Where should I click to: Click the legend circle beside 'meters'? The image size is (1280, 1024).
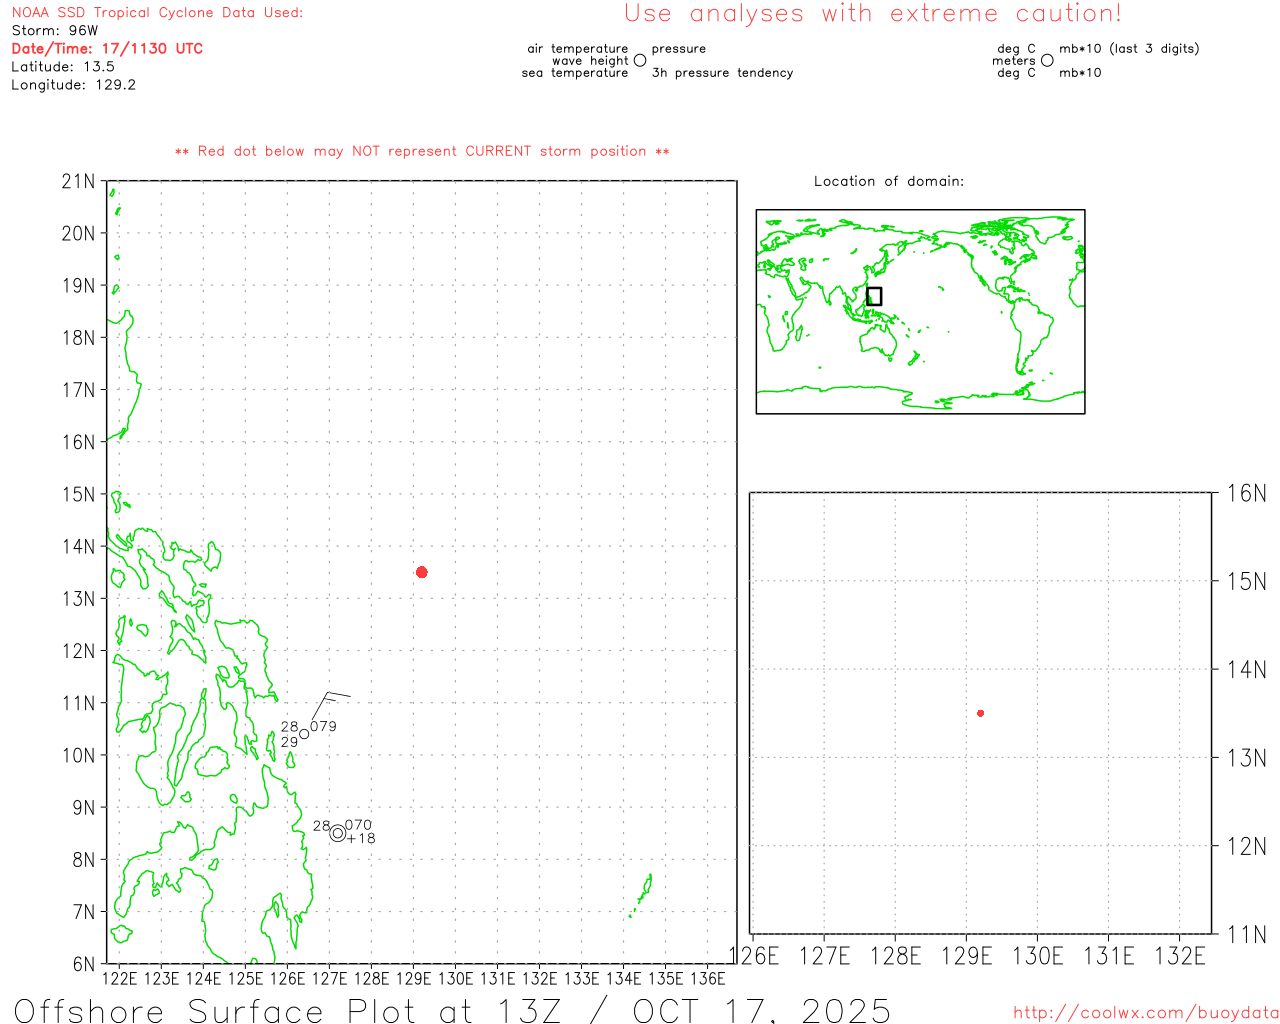coord(1047,61)
